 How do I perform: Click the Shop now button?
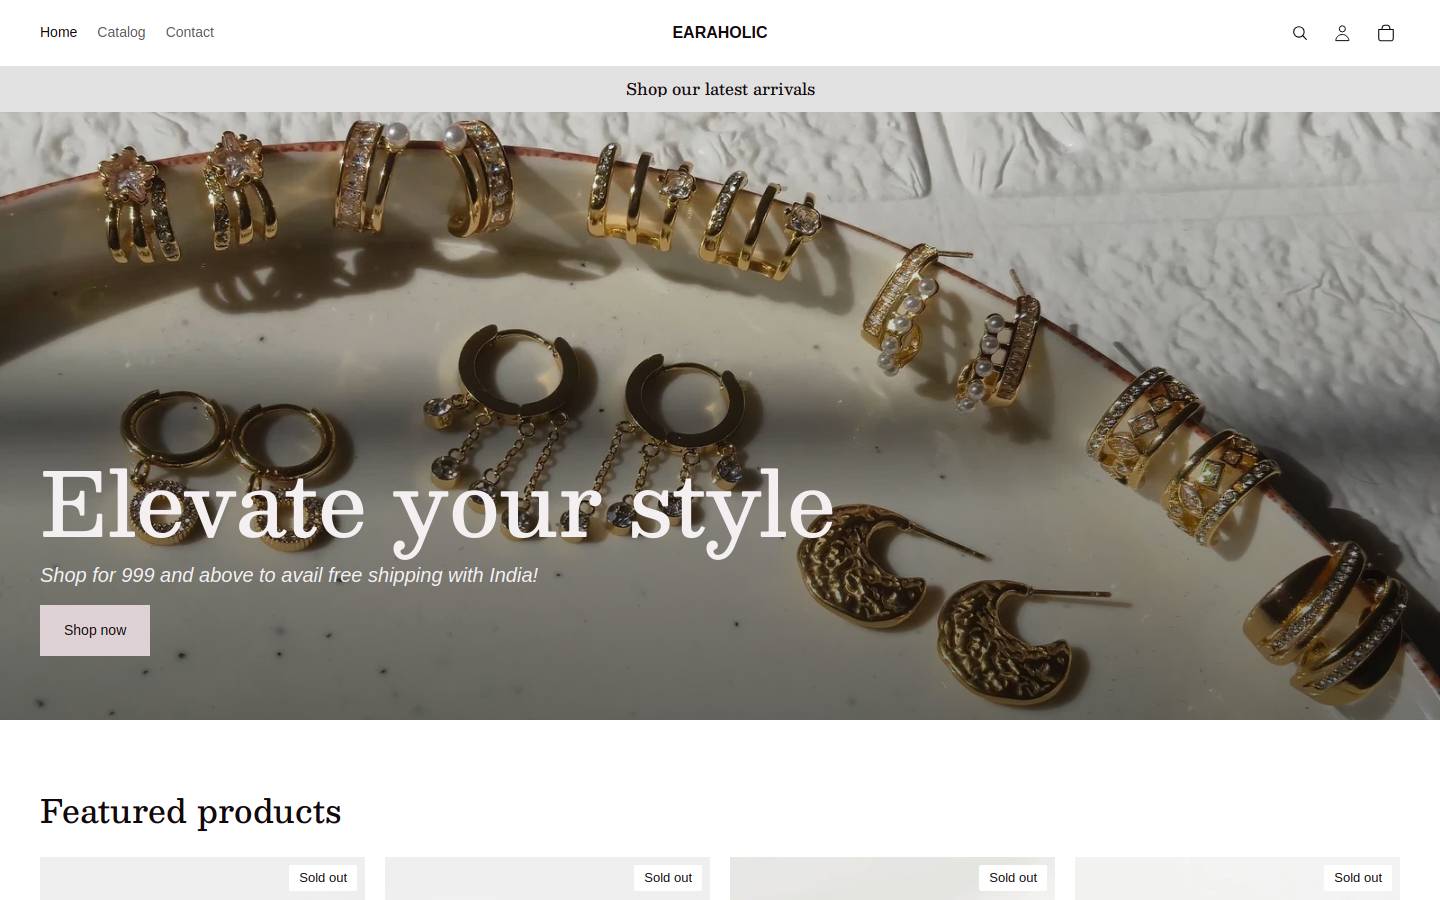[x=95, y=630]
